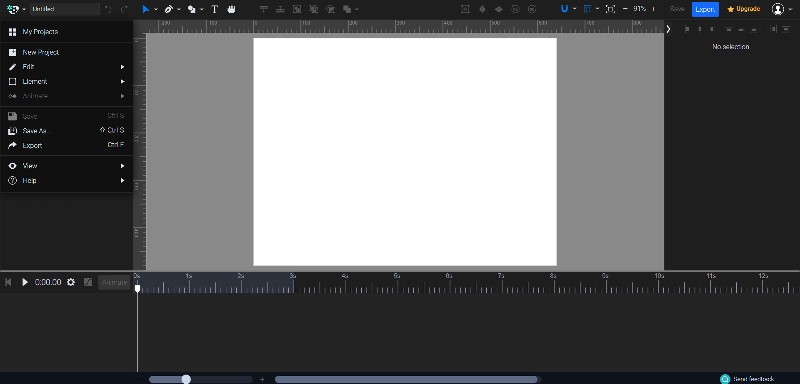Toggle the snapping magnet option
The height and width of the screenshot is (384, 800).
pos(564,9)
